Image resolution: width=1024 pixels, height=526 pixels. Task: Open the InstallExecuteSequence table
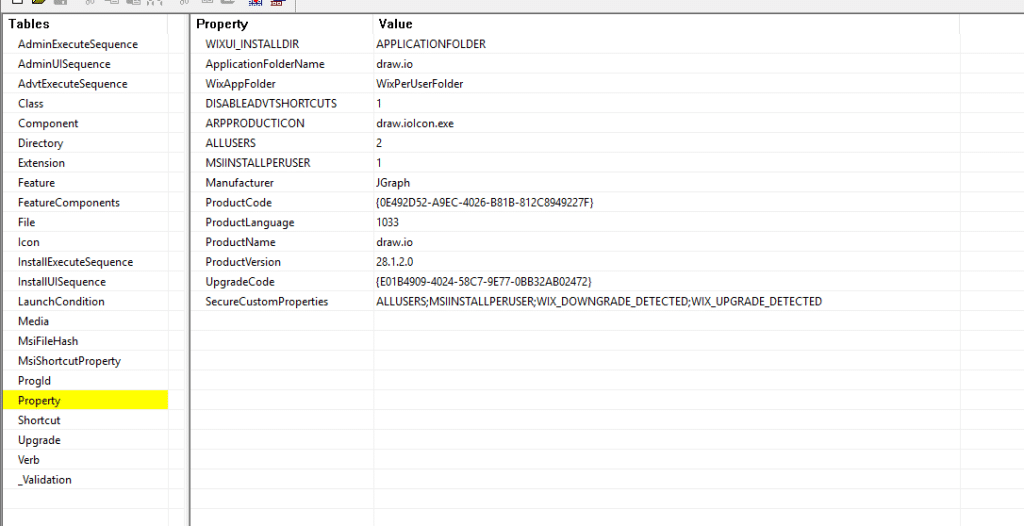pos(75,262)
